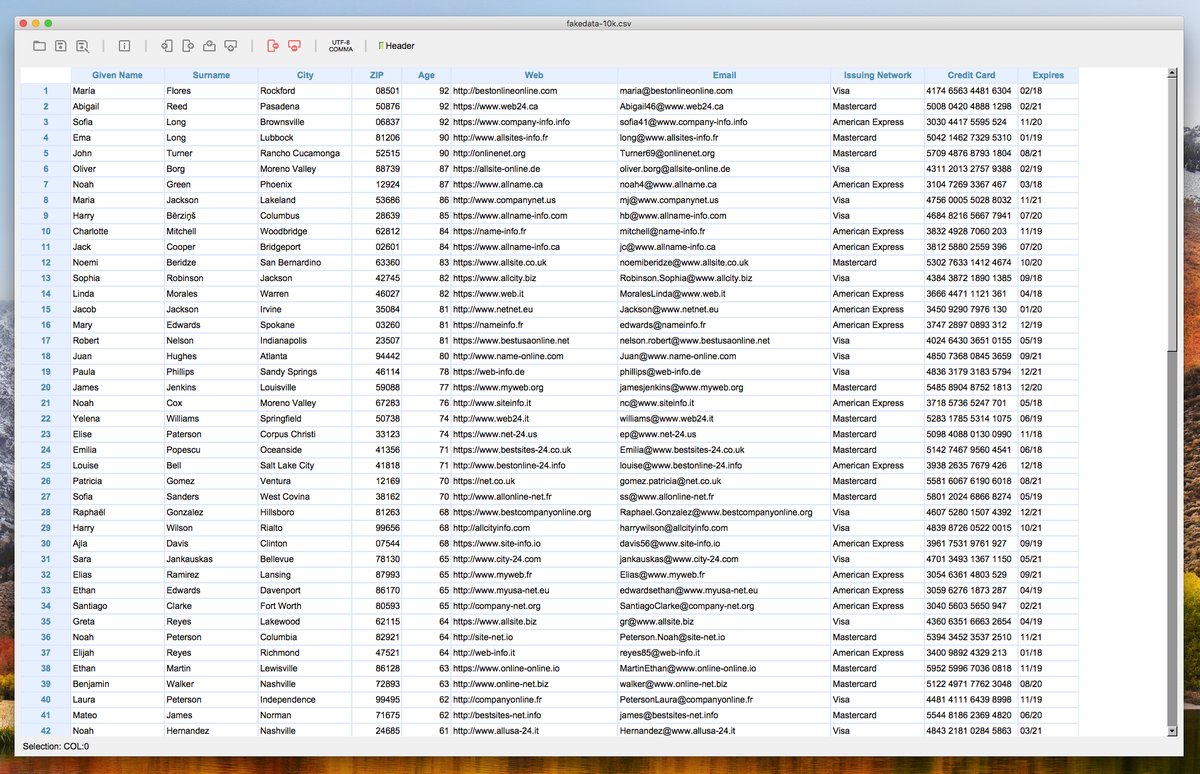Select the Given Name column header

117,75
